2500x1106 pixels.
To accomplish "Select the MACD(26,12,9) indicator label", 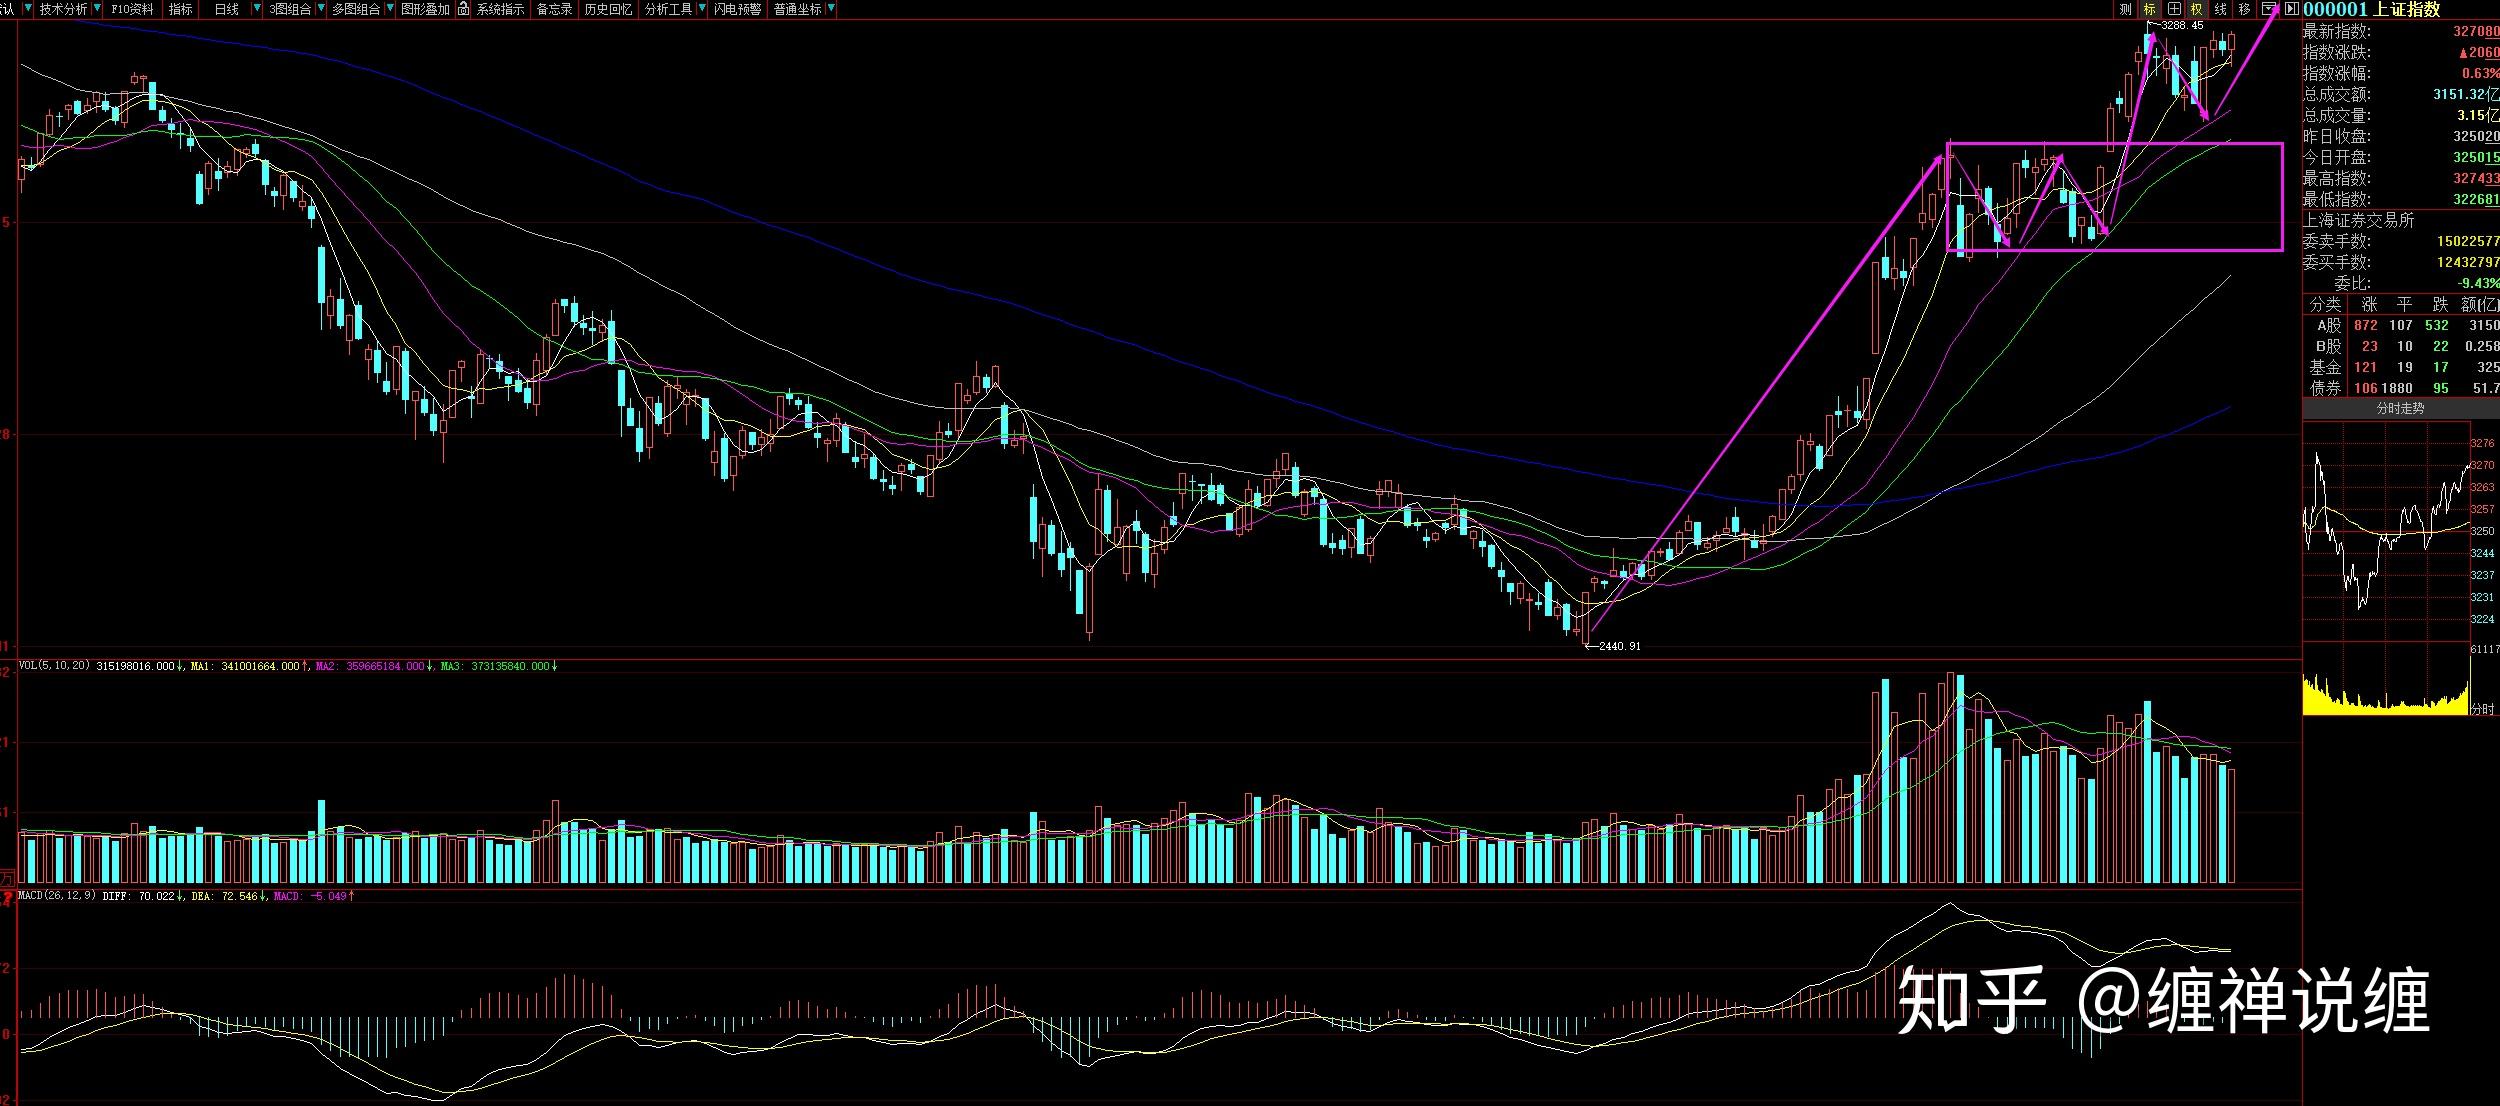I will coord(57,896).
